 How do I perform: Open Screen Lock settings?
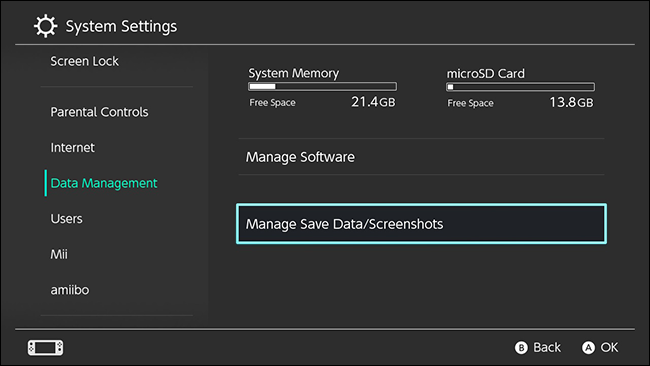click(x=85, y=61)
